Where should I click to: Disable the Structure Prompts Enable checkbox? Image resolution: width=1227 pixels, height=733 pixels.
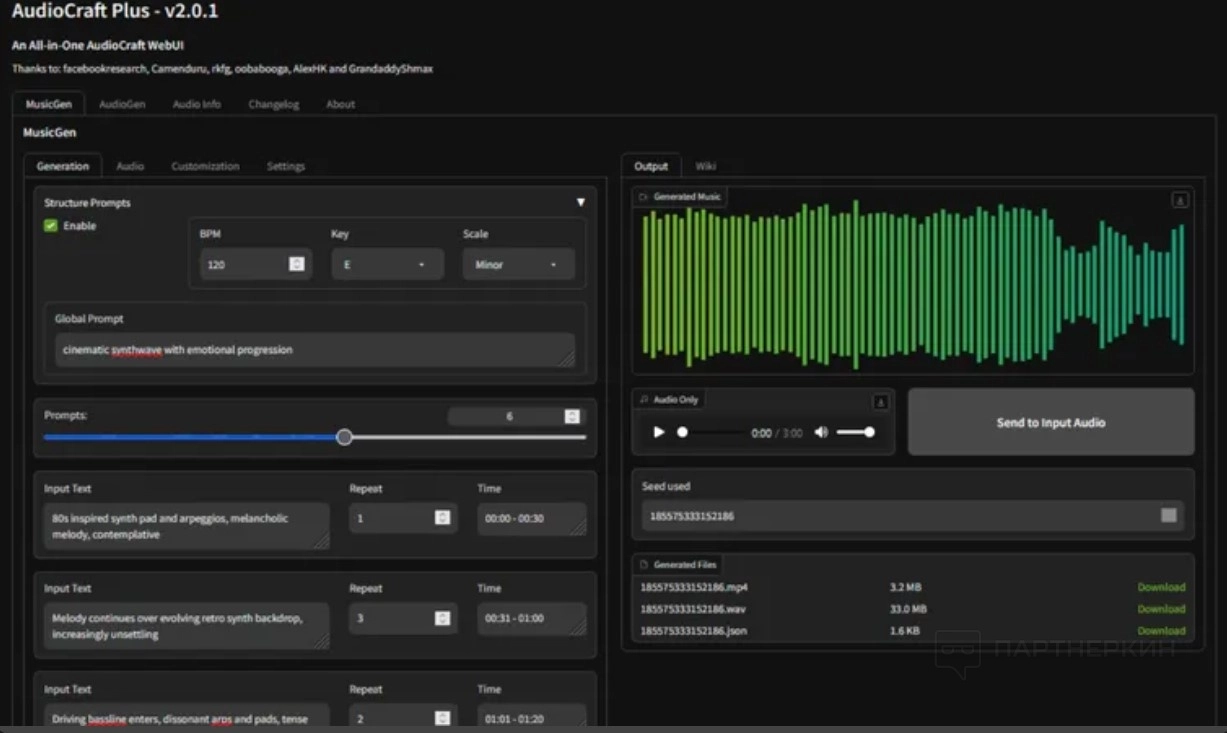pos(51,226)
